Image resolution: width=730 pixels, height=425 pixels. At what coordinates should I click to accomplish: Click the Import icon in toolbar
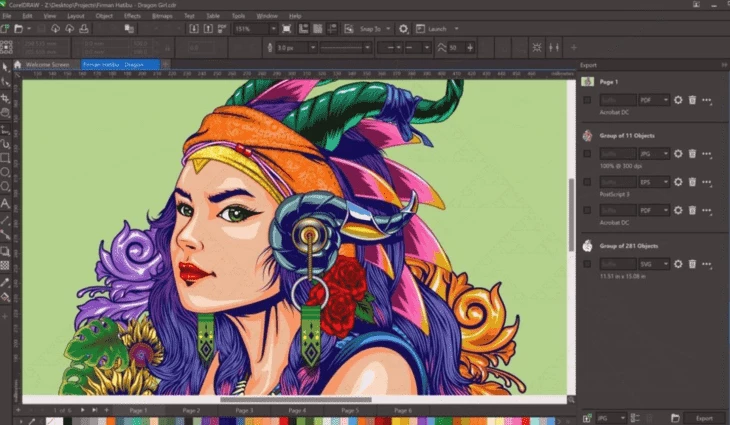pos(194,29)
